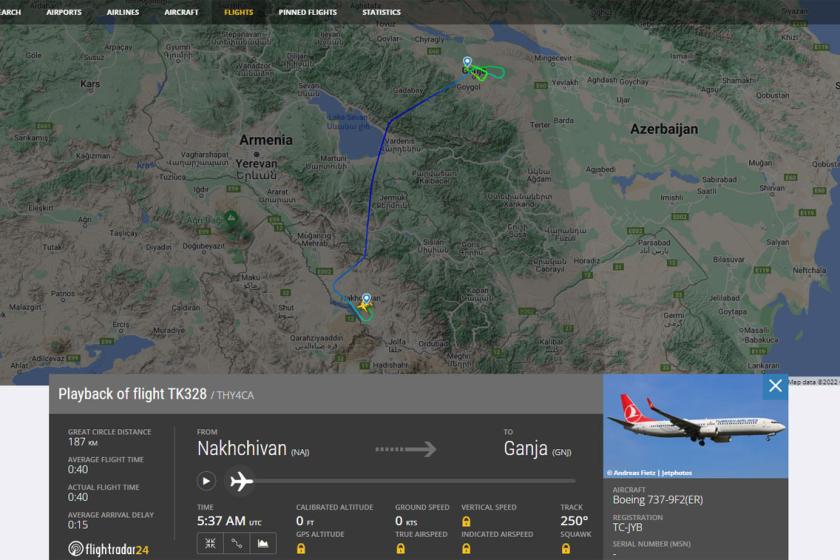This screenshot has height=560, width=840.
Task: Click the Yerevan city label on map
Action: pos(257,163)
